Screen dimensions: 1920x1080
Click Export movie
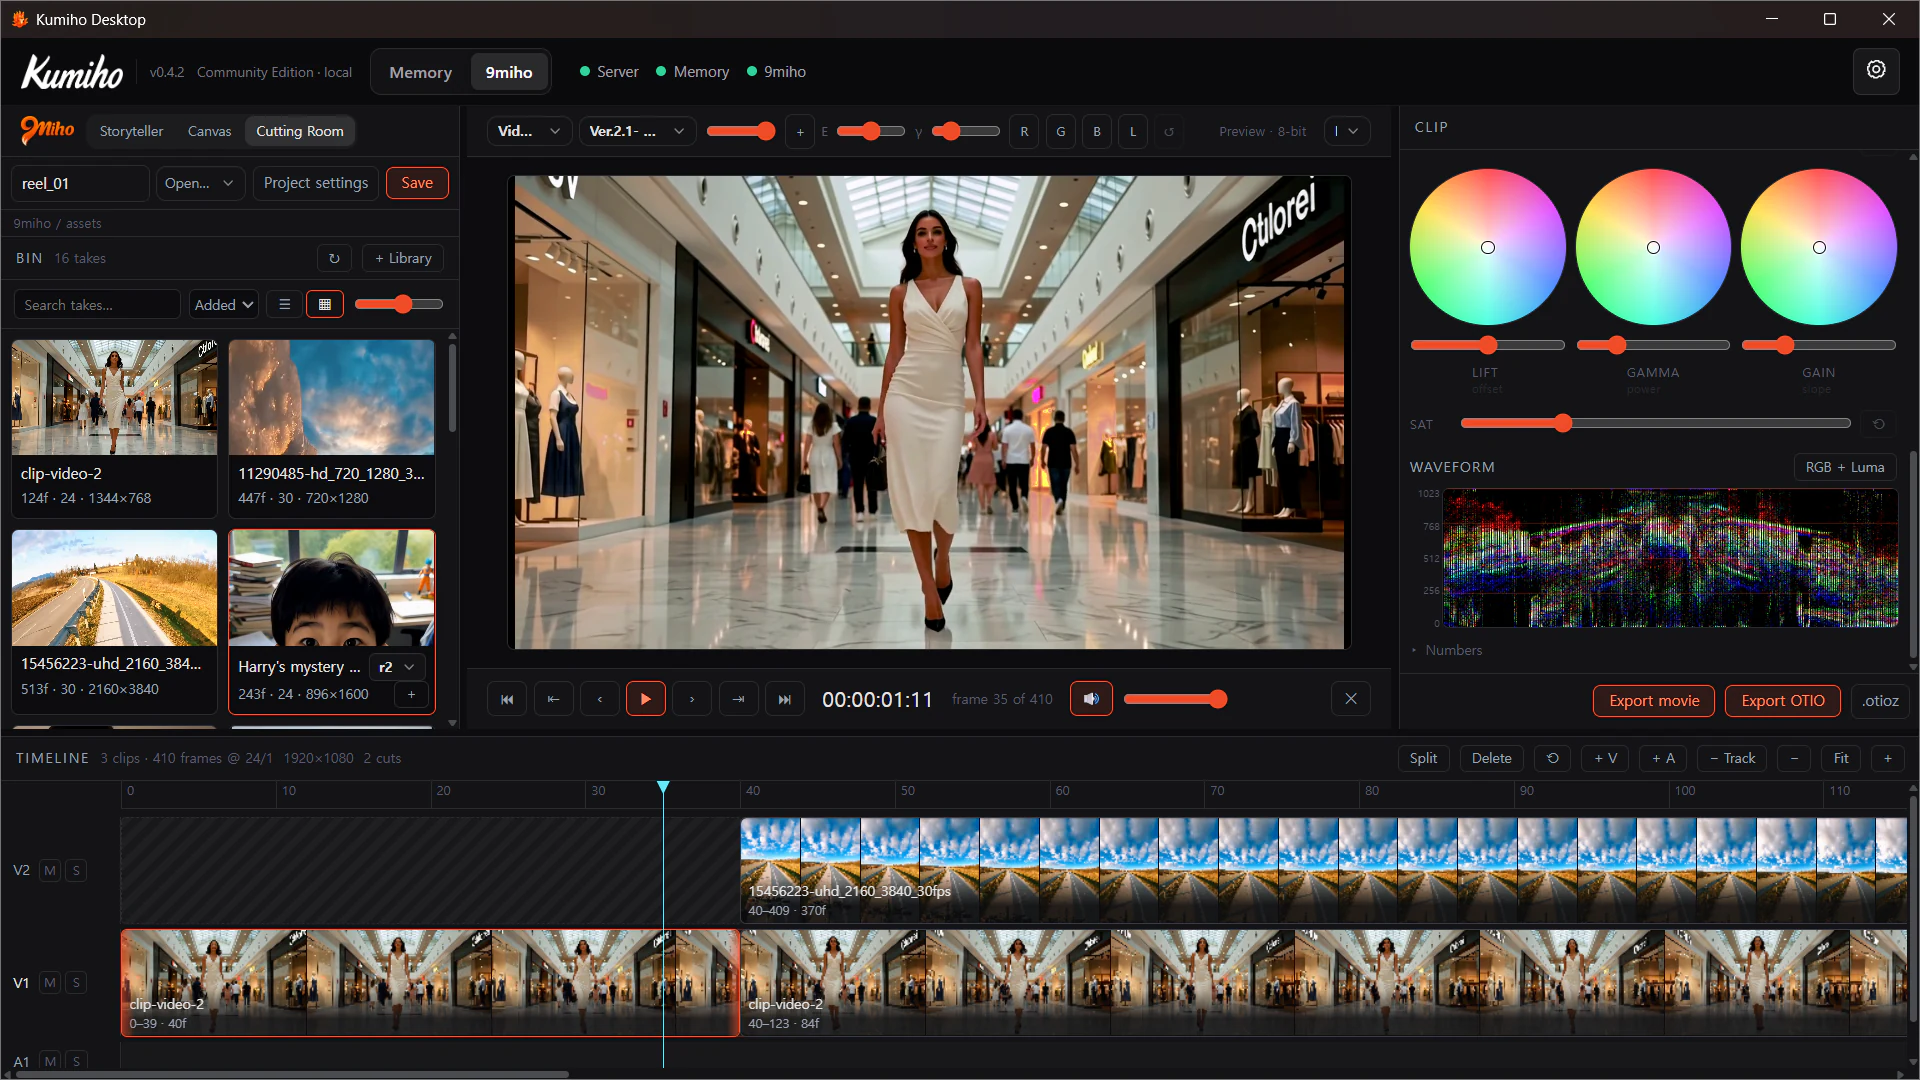point(1653,701)
